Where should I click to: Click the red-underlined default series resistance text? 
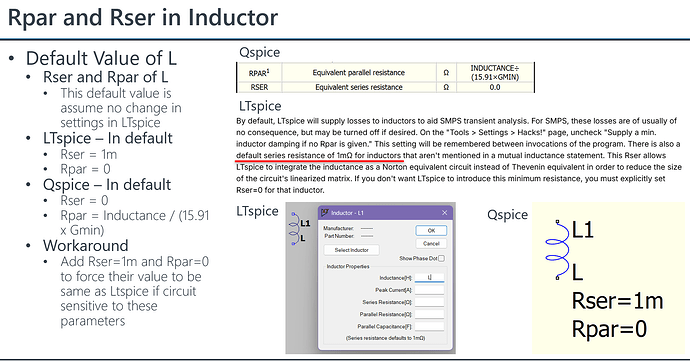[x=319, y=156]
